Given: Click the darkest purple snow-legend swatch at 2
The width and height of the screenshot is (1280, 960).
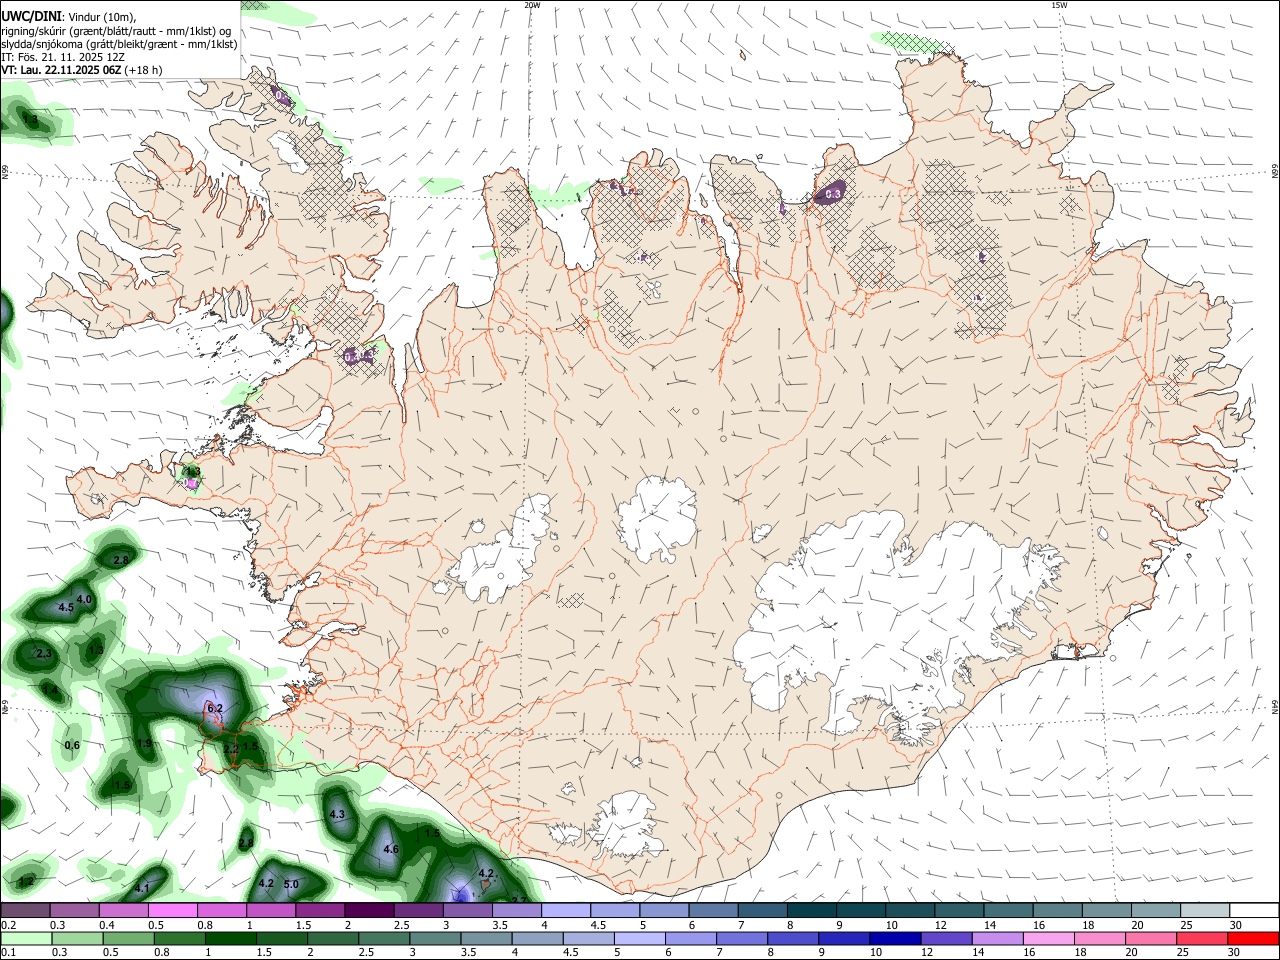Looking at the screenshot, I should (x=369, y=911).
